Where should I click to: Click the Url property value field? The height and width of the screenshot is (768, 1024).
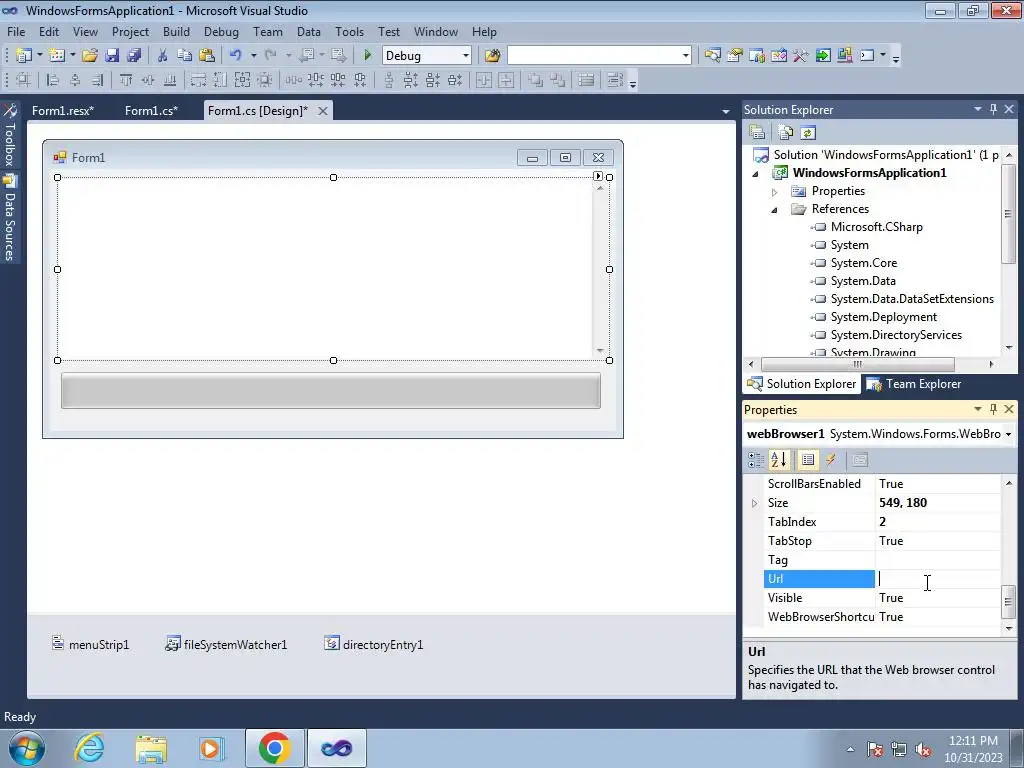[x=937, y=579]
